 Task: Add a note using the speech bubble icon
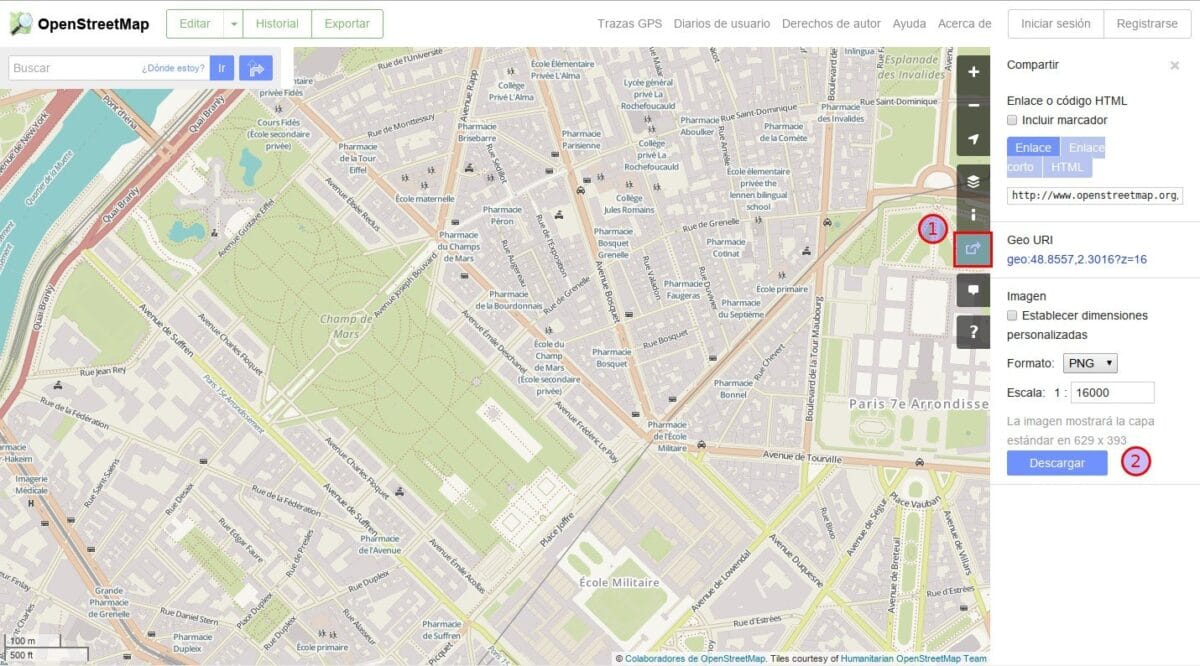tap(973, 290)
